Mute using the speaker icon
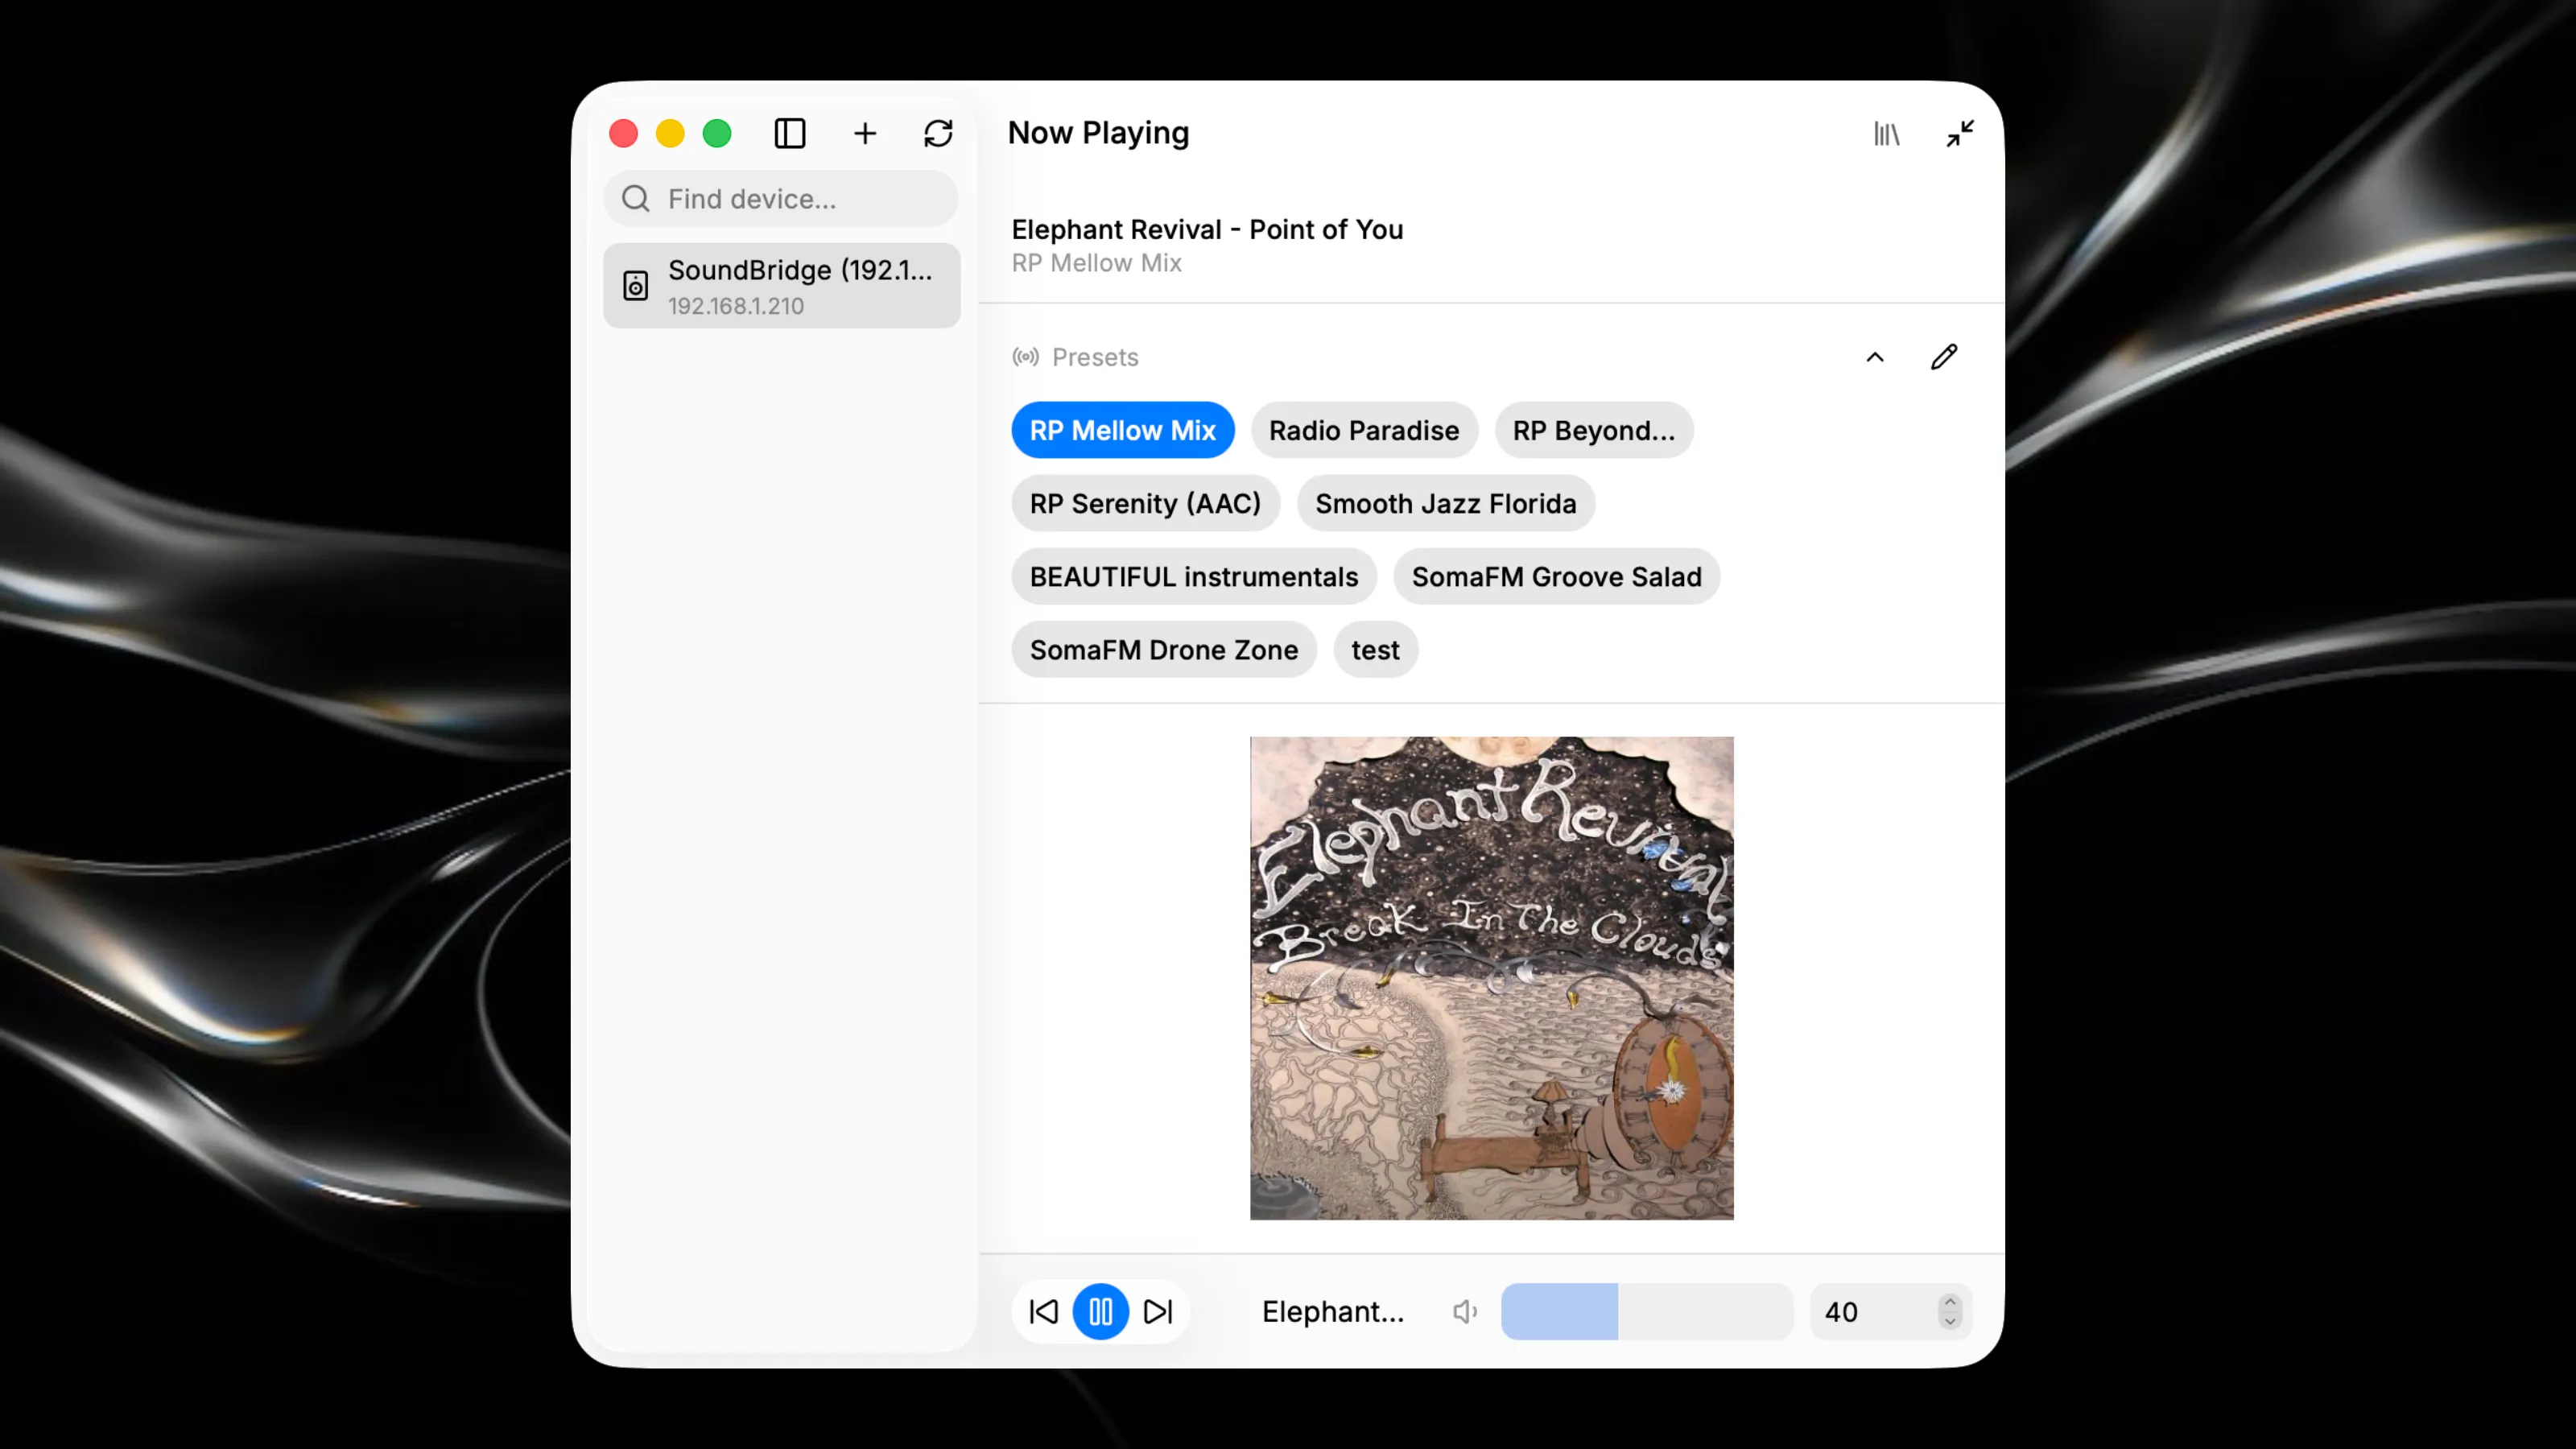This screenshot has width=2576, height=1449. point(1465,1311)
